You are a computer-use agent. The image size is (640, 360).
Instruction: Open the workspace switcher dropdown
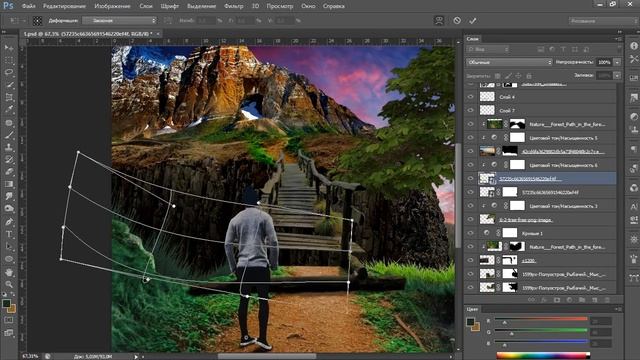click(602, 20)
